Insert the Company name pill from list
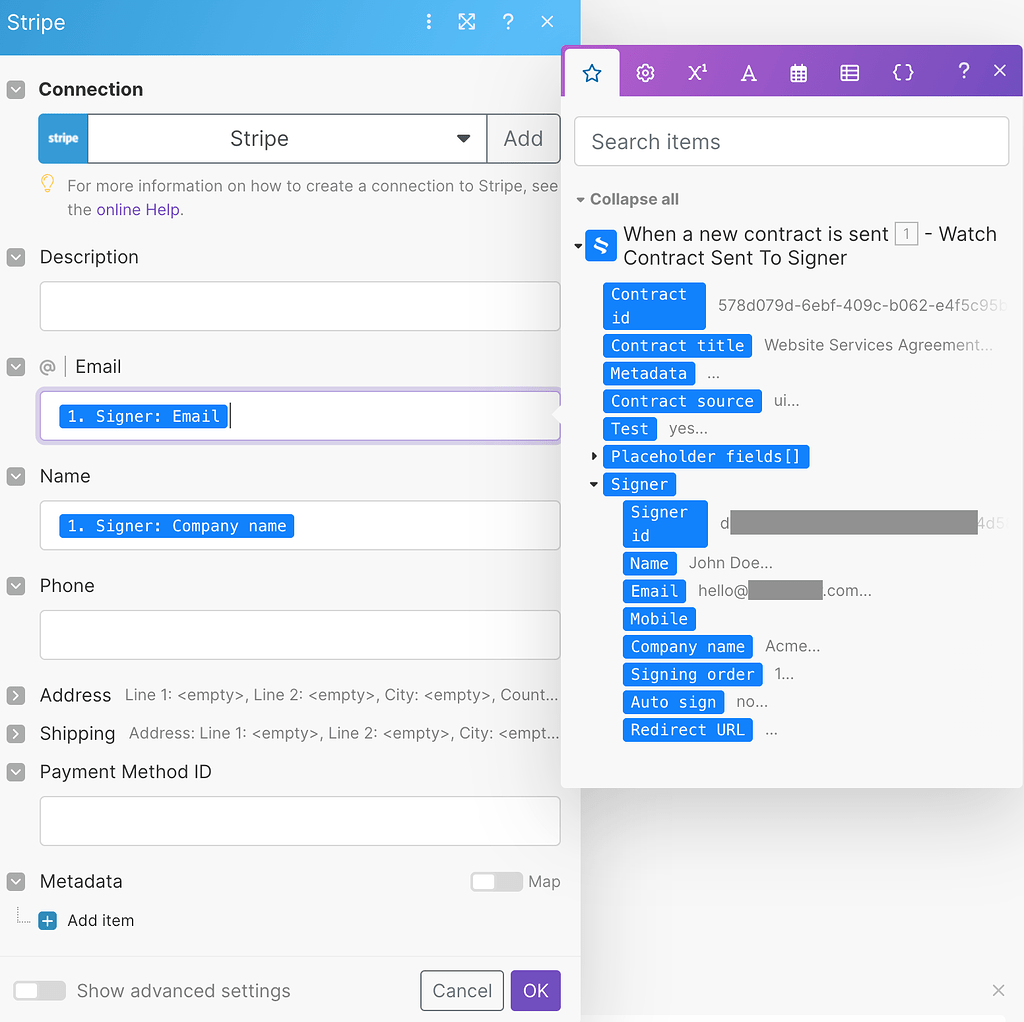This screenshot has height=1022, width=1024. (x=687, y=647)
